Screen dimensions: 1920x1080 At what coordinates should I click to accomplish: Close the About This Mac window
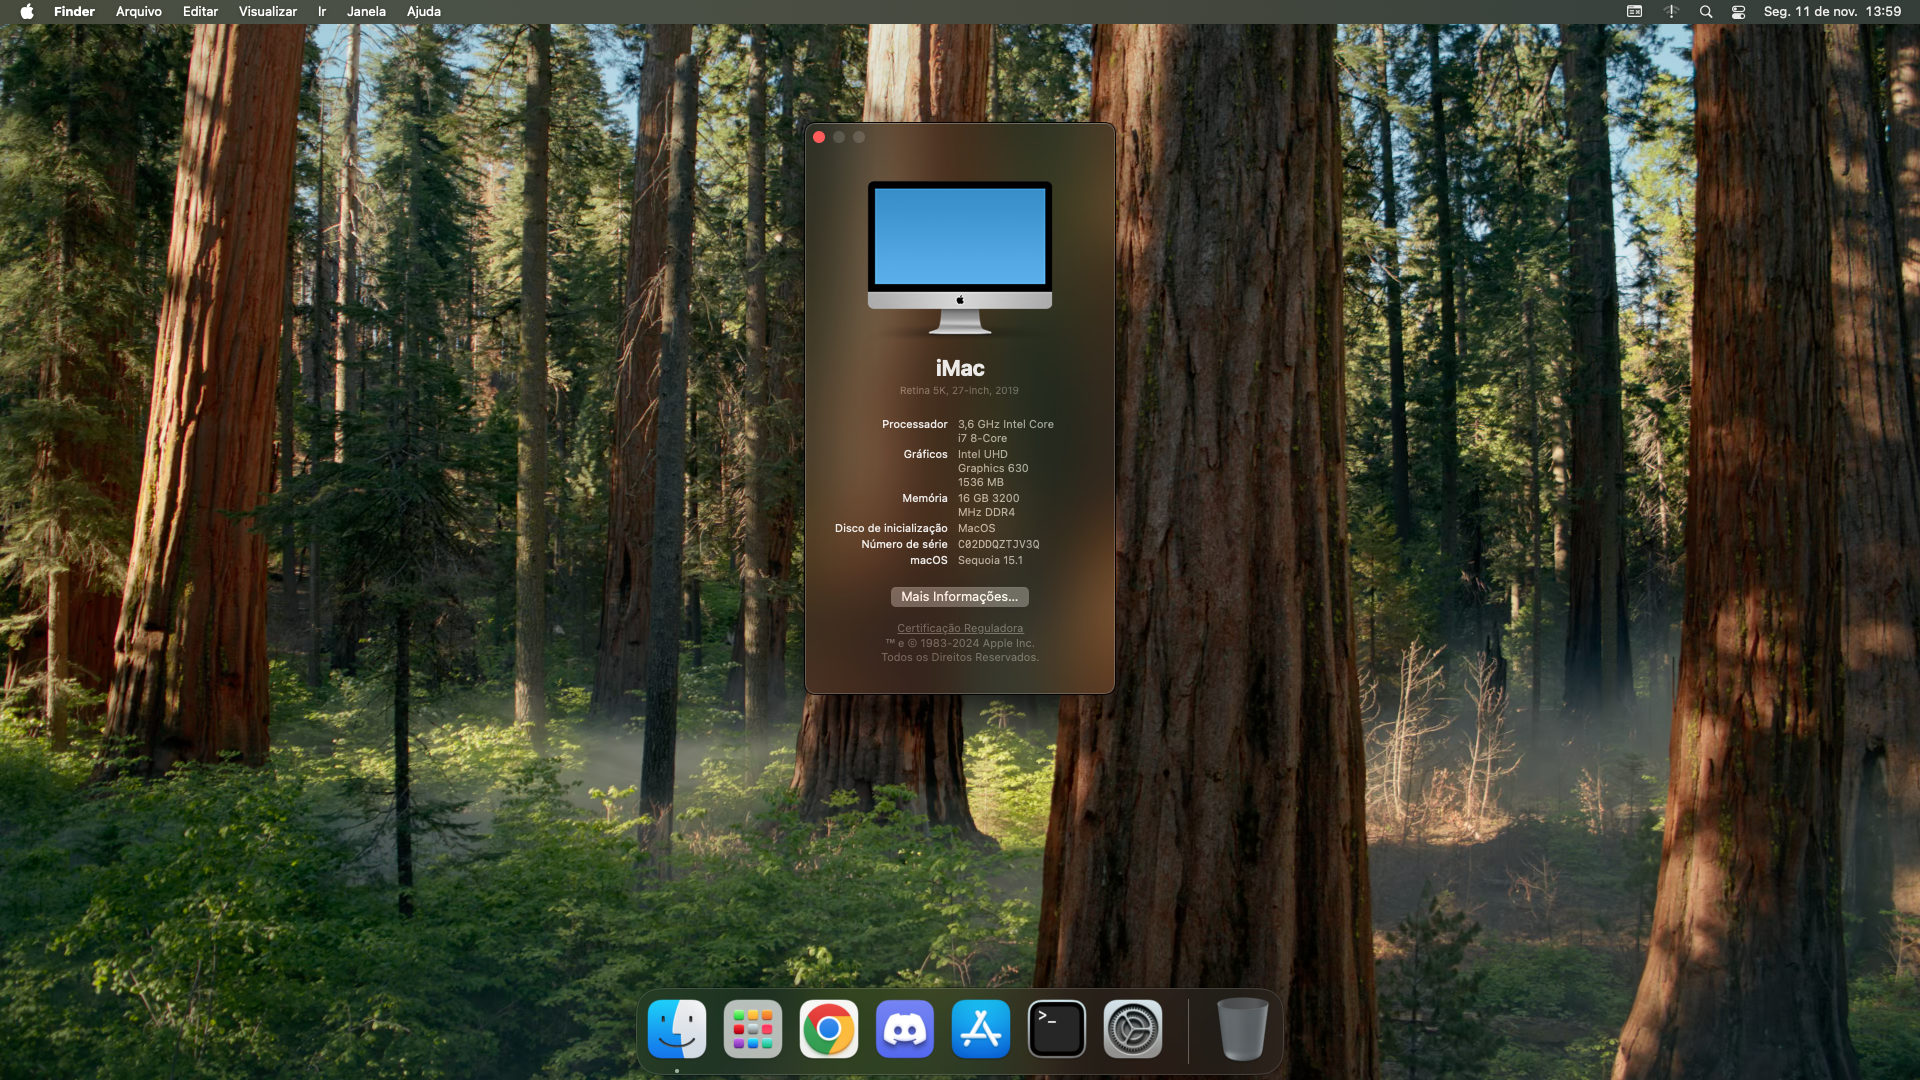819,137
